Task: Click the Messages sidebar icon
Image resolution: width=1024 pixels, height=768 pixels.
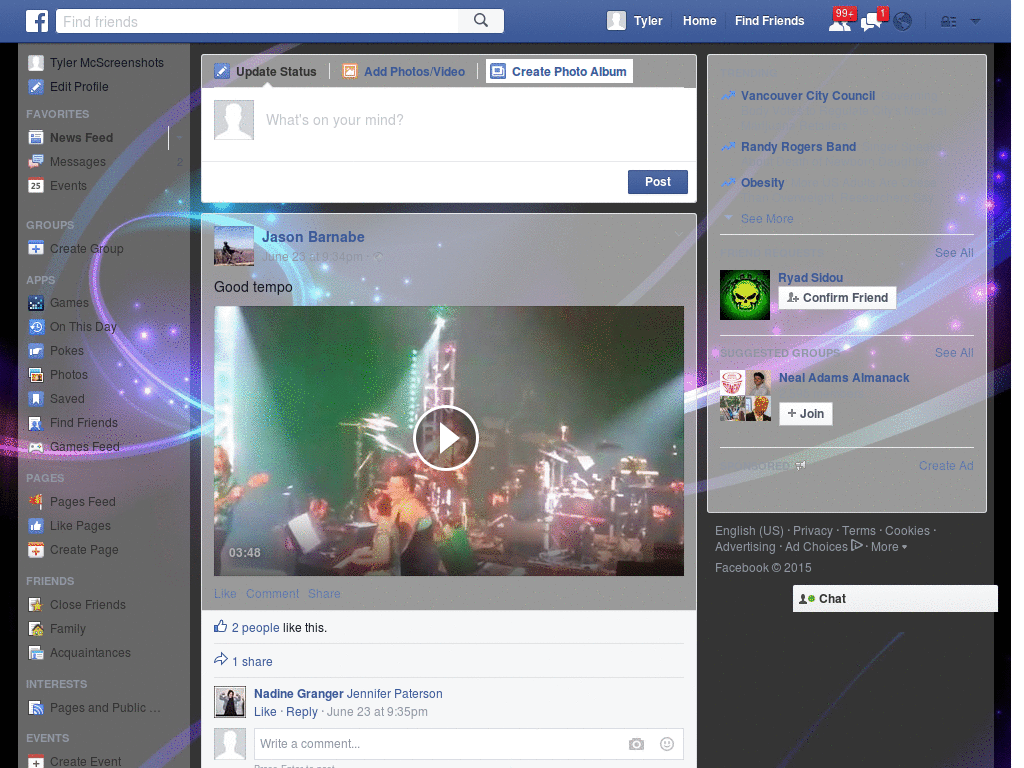Action: (x=36, y=161)
